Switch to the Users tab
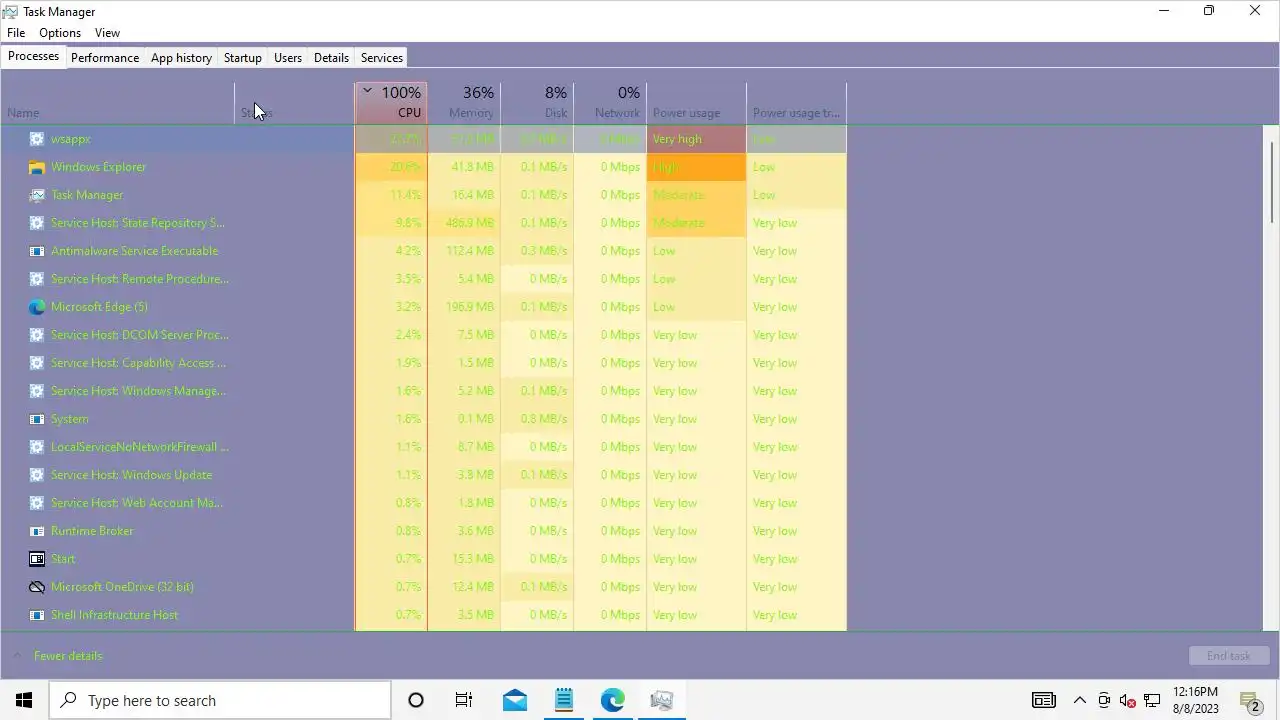Viewport: 1280px width, 720px height. [x=288, y=58]
